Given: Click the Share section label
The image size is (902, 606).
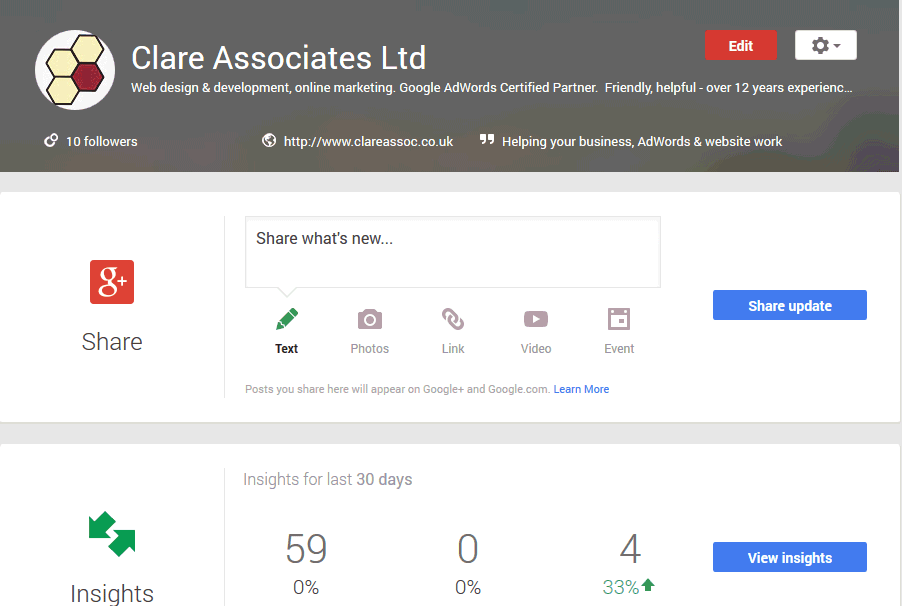Looking at the screenshot, I should coord(112,342).
